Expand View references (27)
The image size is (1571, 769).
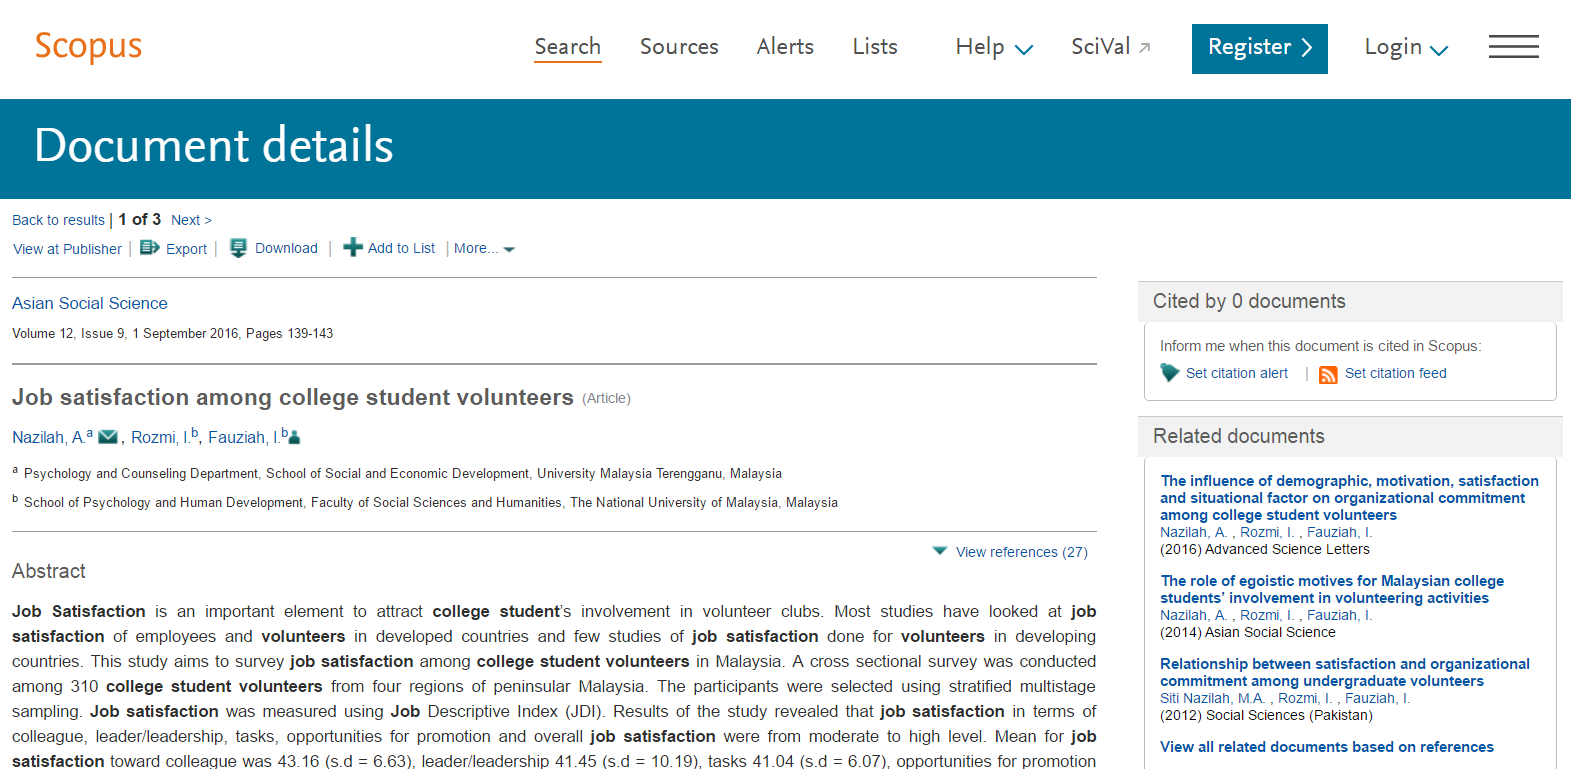(x=1010, y=552)
